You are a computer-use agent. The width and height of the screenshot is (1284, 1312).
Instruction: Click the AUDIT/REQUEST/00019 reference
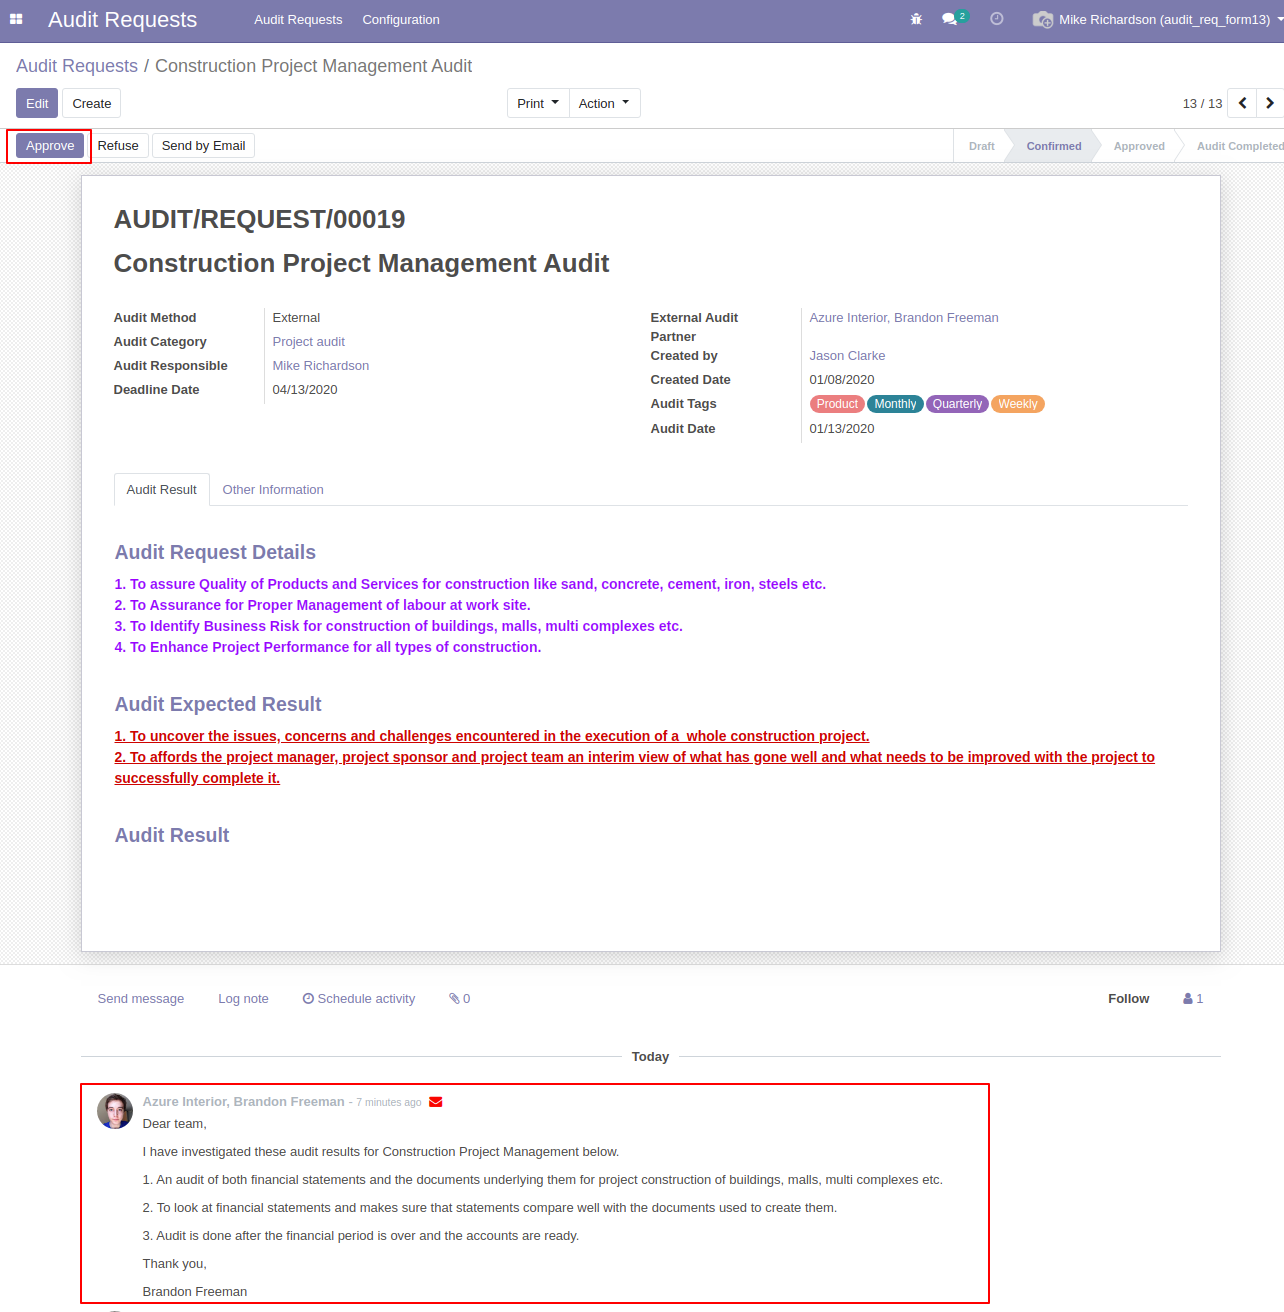coord(260,219)
